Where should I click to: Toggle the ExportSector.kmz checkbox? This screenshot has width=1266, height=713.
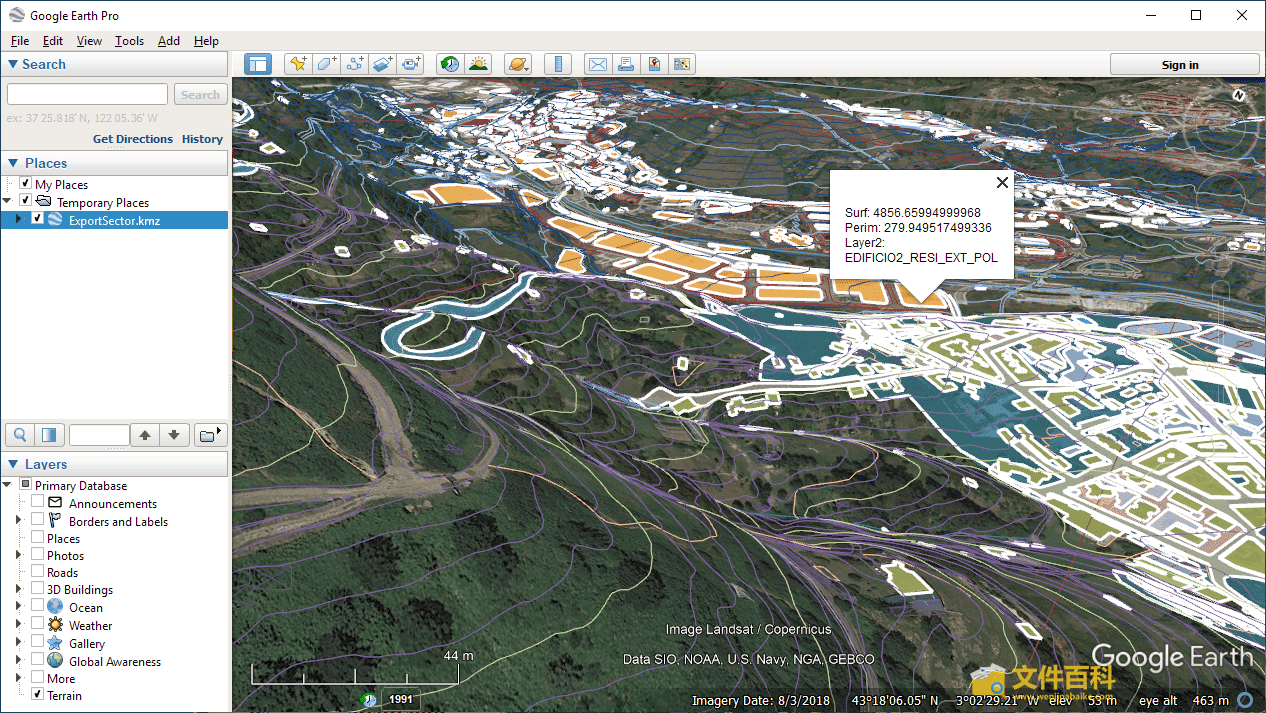[38, 220]
